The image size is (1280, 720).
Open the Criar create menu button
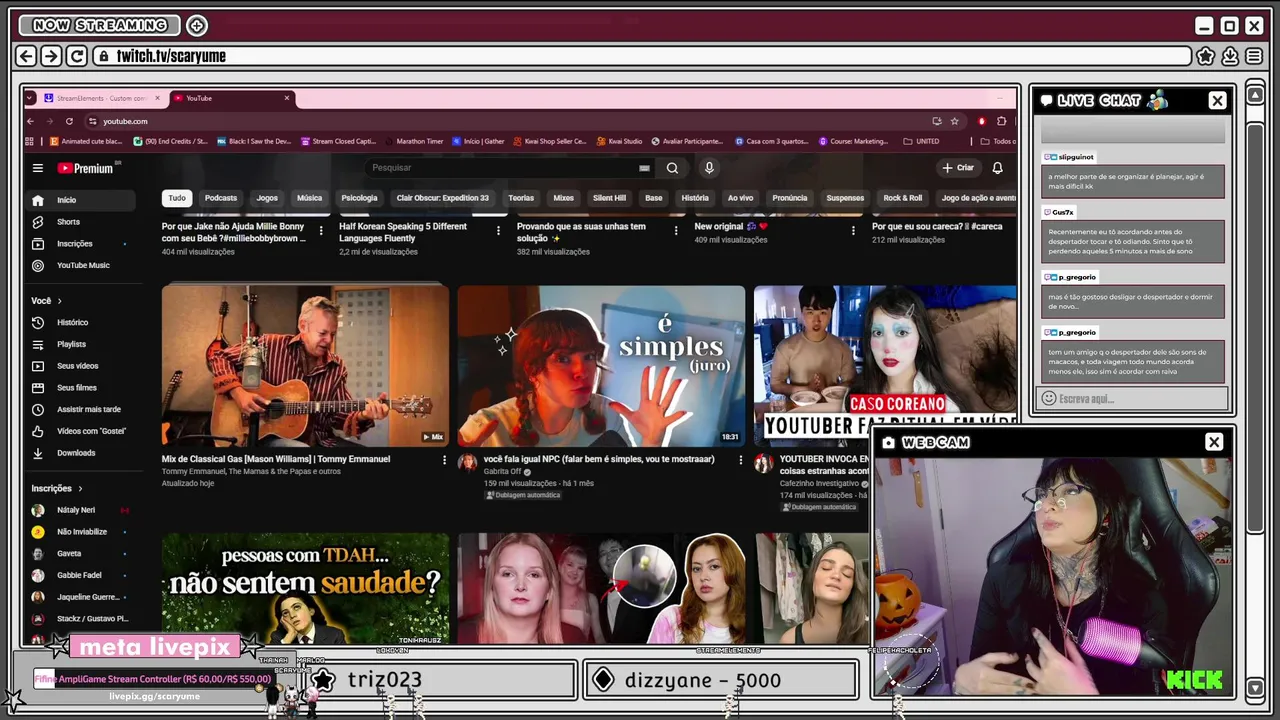(x=958, y=168)
